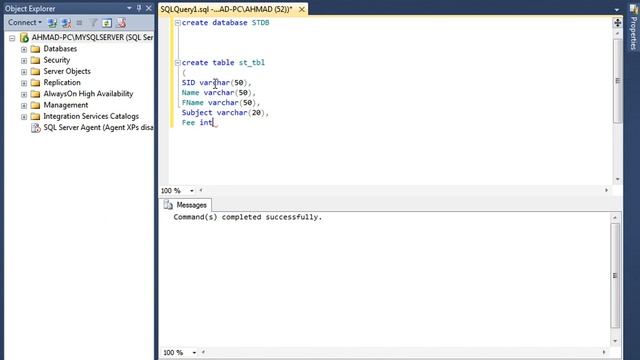This screenshot has height=360, width=640.
Task: Click the 'Command(s) completed successfully.' message
Action: click(248, 217)
